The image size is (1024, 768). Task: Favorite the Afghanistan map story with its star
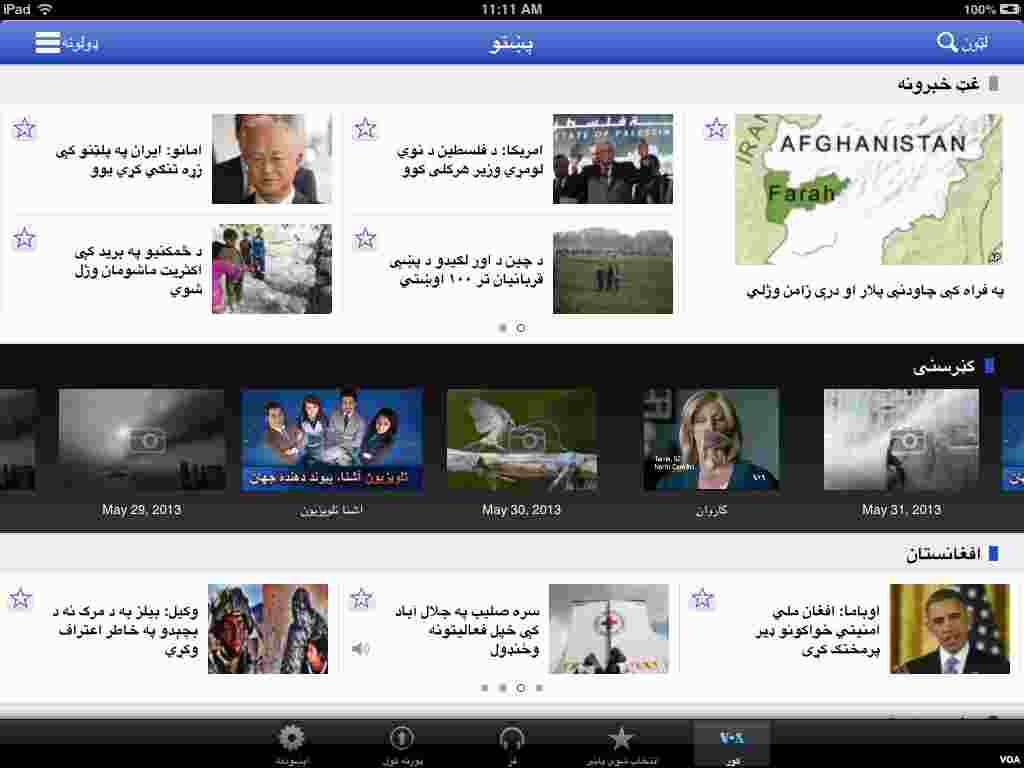(716, 128)
